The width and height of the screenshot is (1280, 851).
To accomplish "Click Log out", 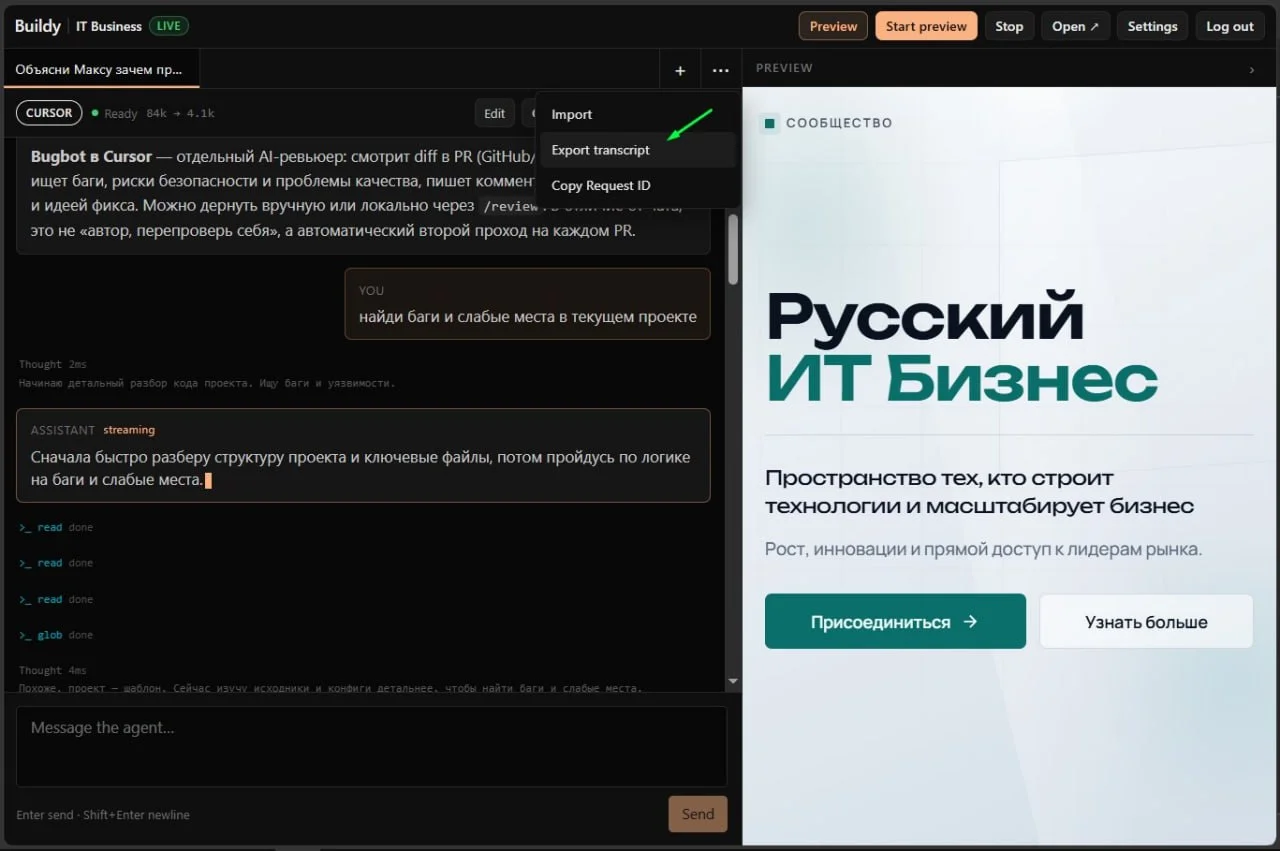I will click(1230, 26).
